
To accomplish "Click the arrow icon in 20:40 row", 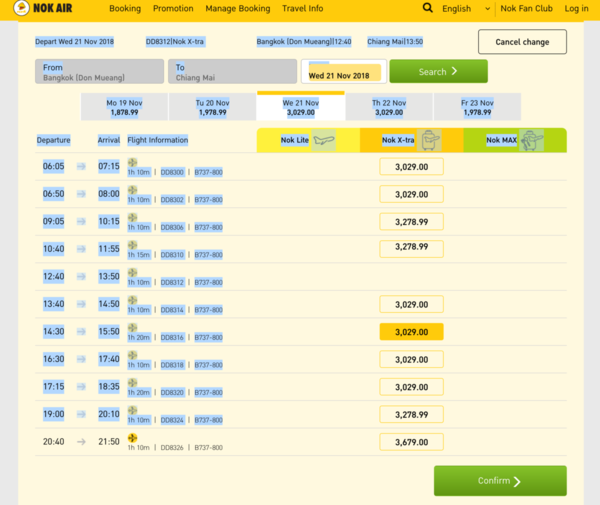I will 81,441.
